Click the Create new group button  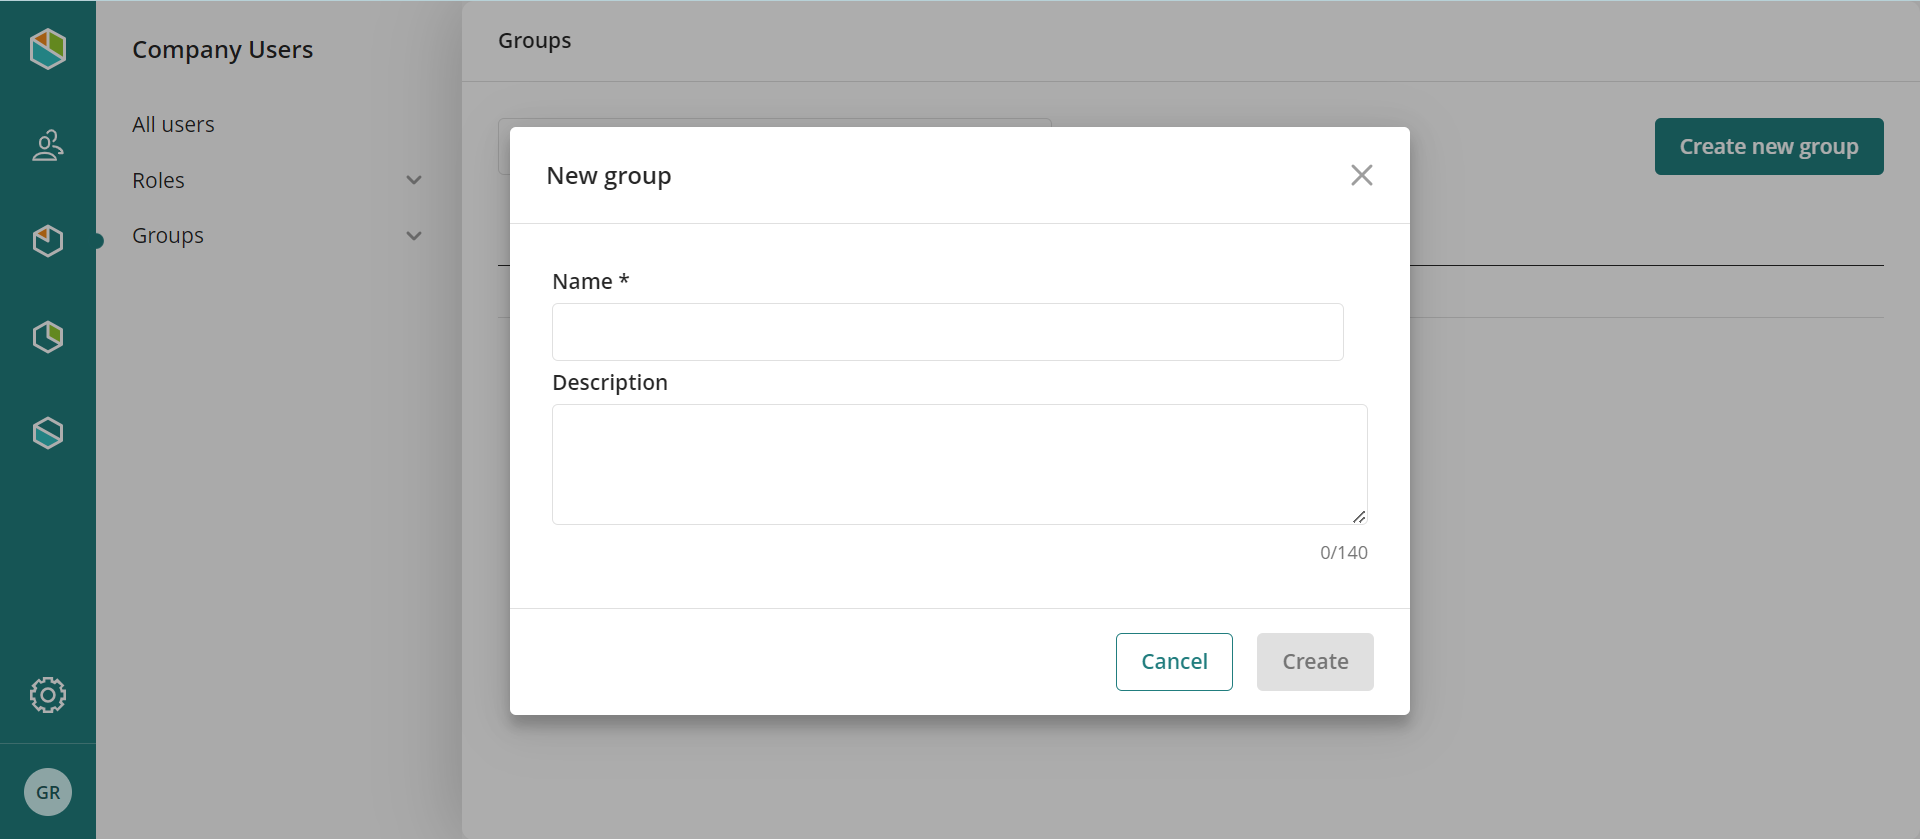tap(1768, 147)
